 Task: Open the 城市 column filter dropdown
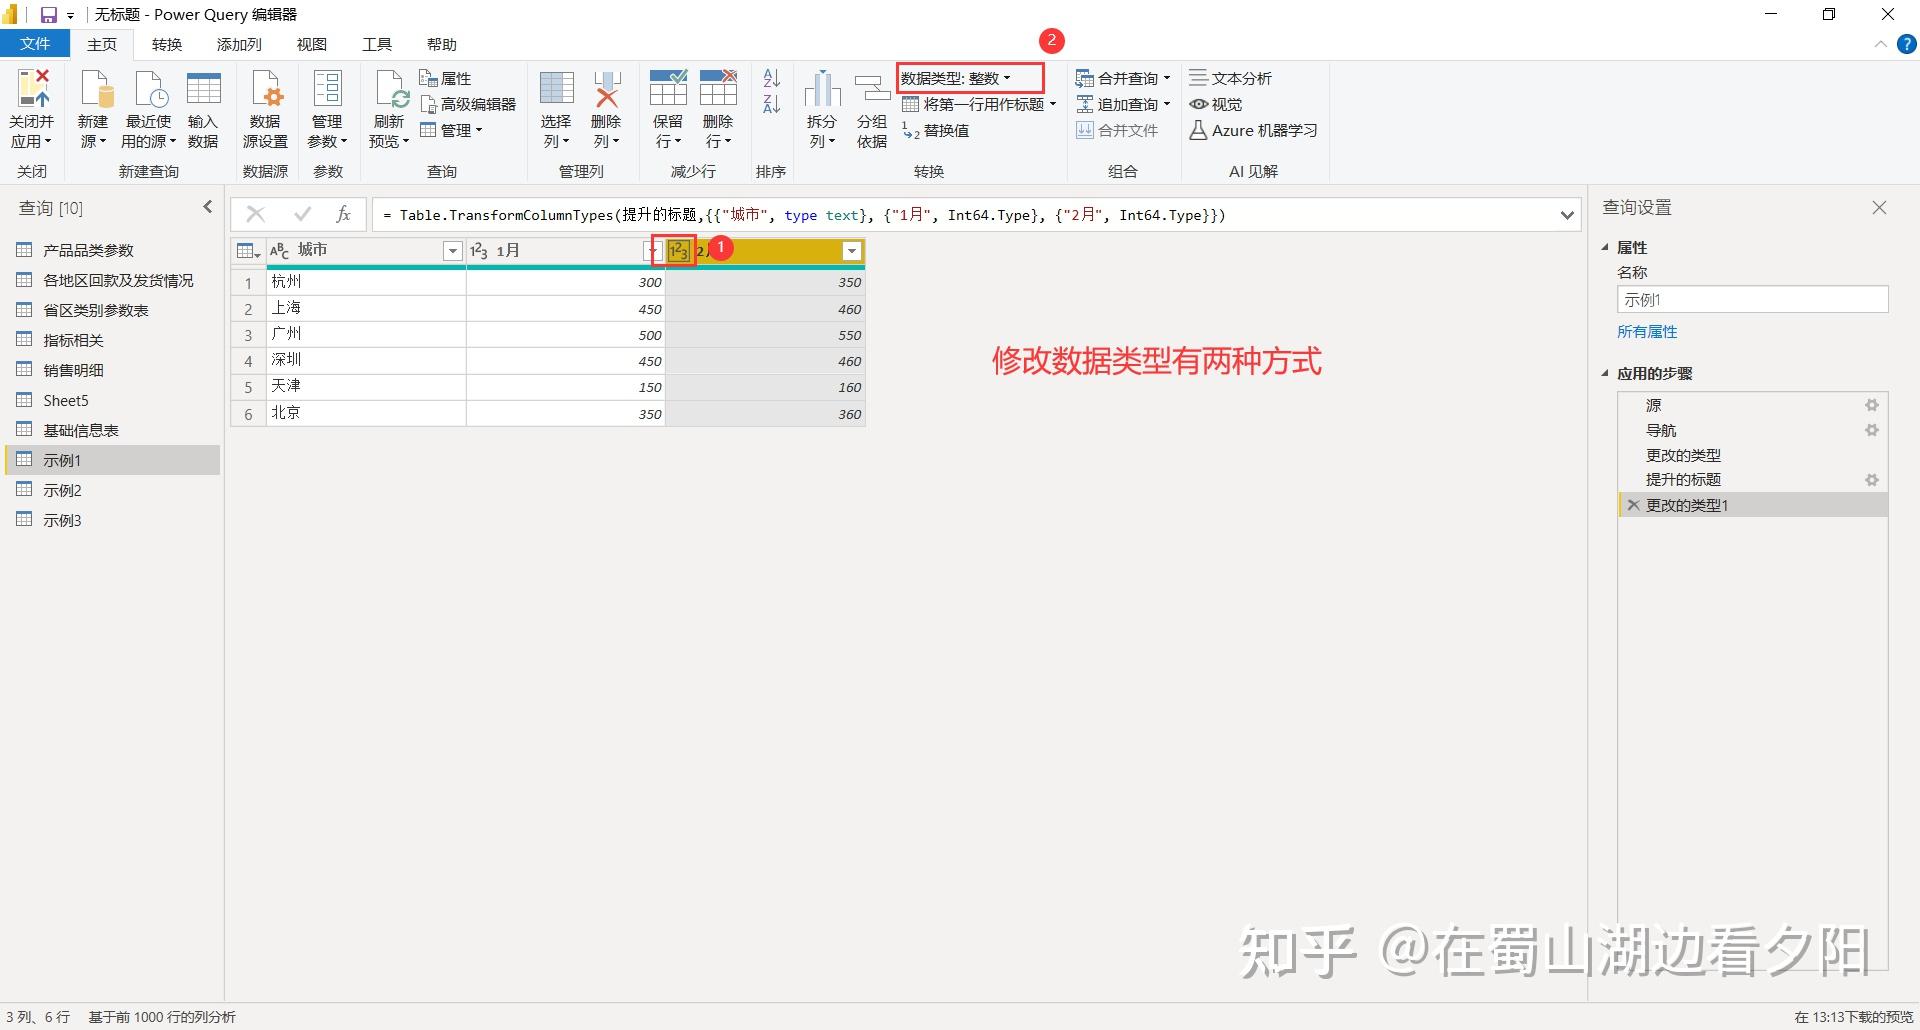coord(453,250)
